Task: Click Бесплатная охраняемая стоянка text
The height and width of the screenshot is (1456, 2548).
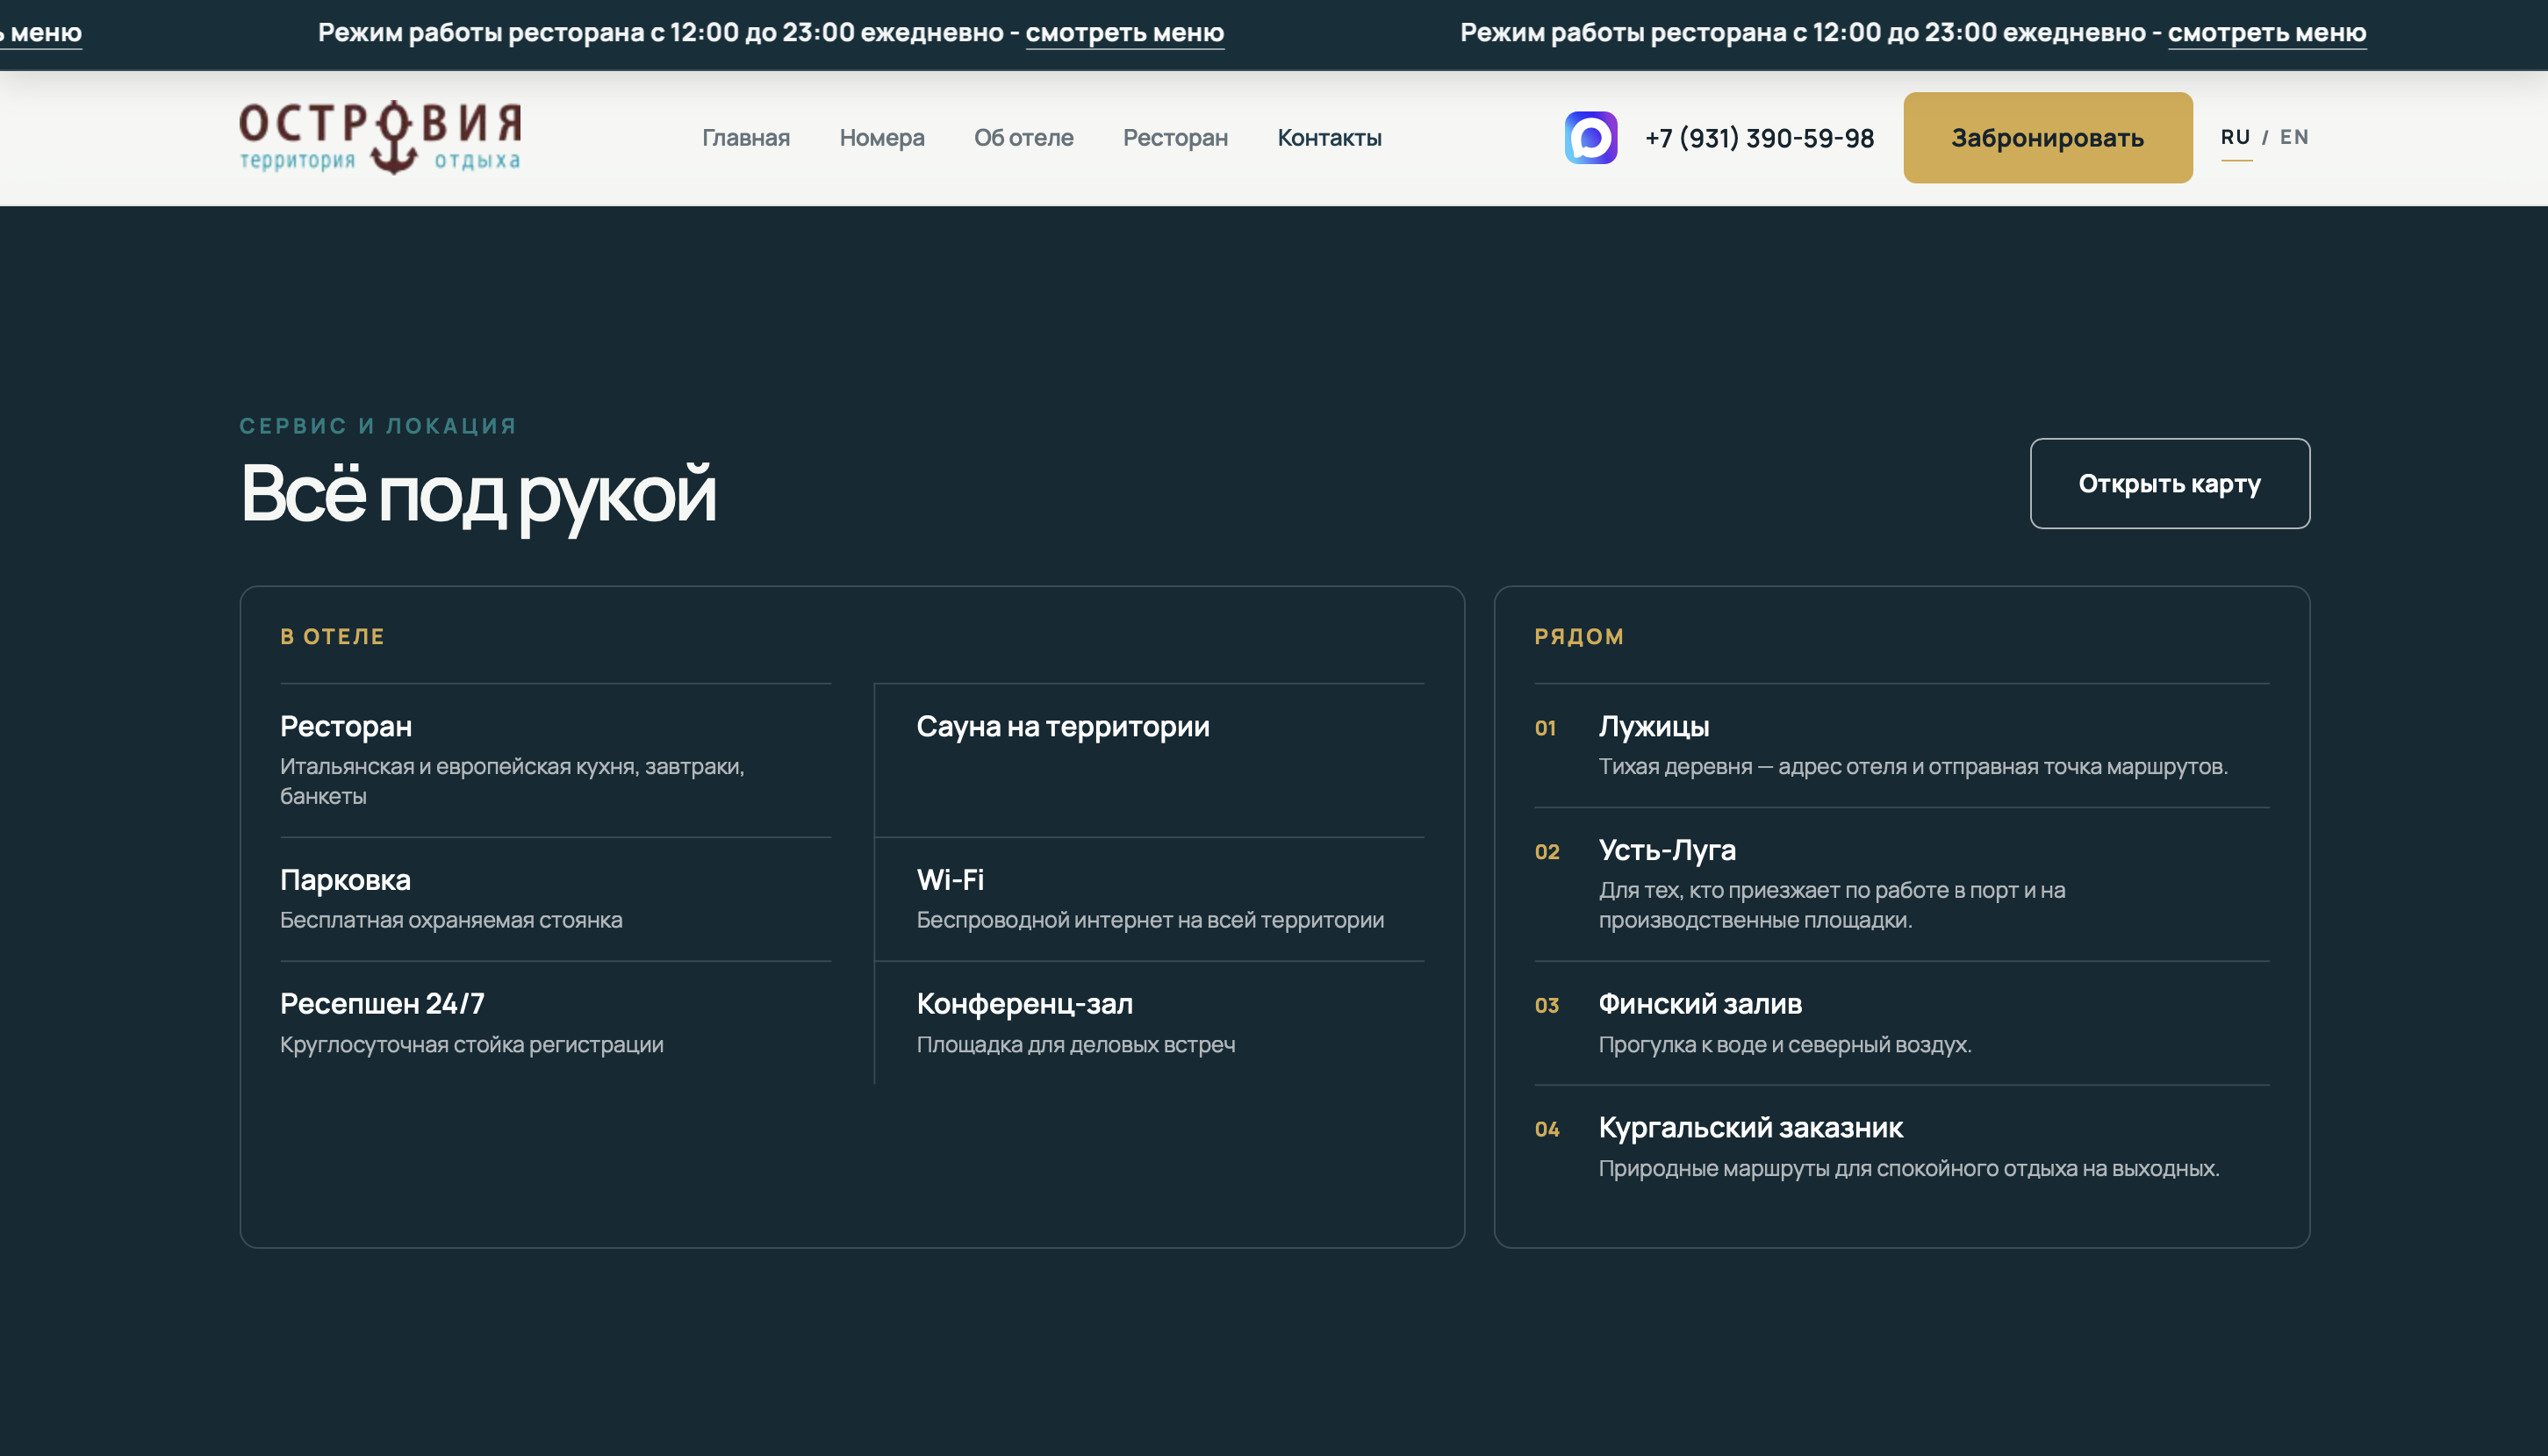Action: click(451, 920)
